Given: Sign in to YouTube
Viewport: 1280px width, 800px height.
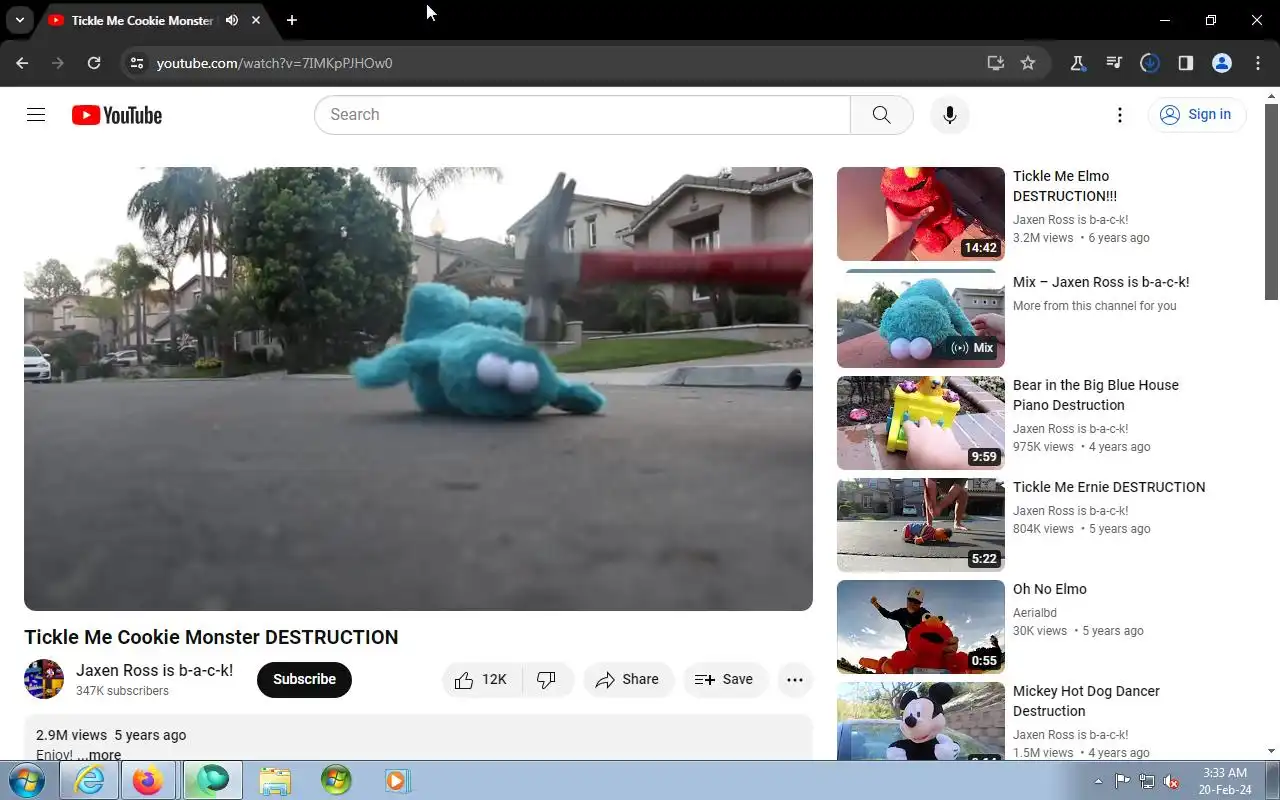Looking at the screenshot, I should 1197,115.
